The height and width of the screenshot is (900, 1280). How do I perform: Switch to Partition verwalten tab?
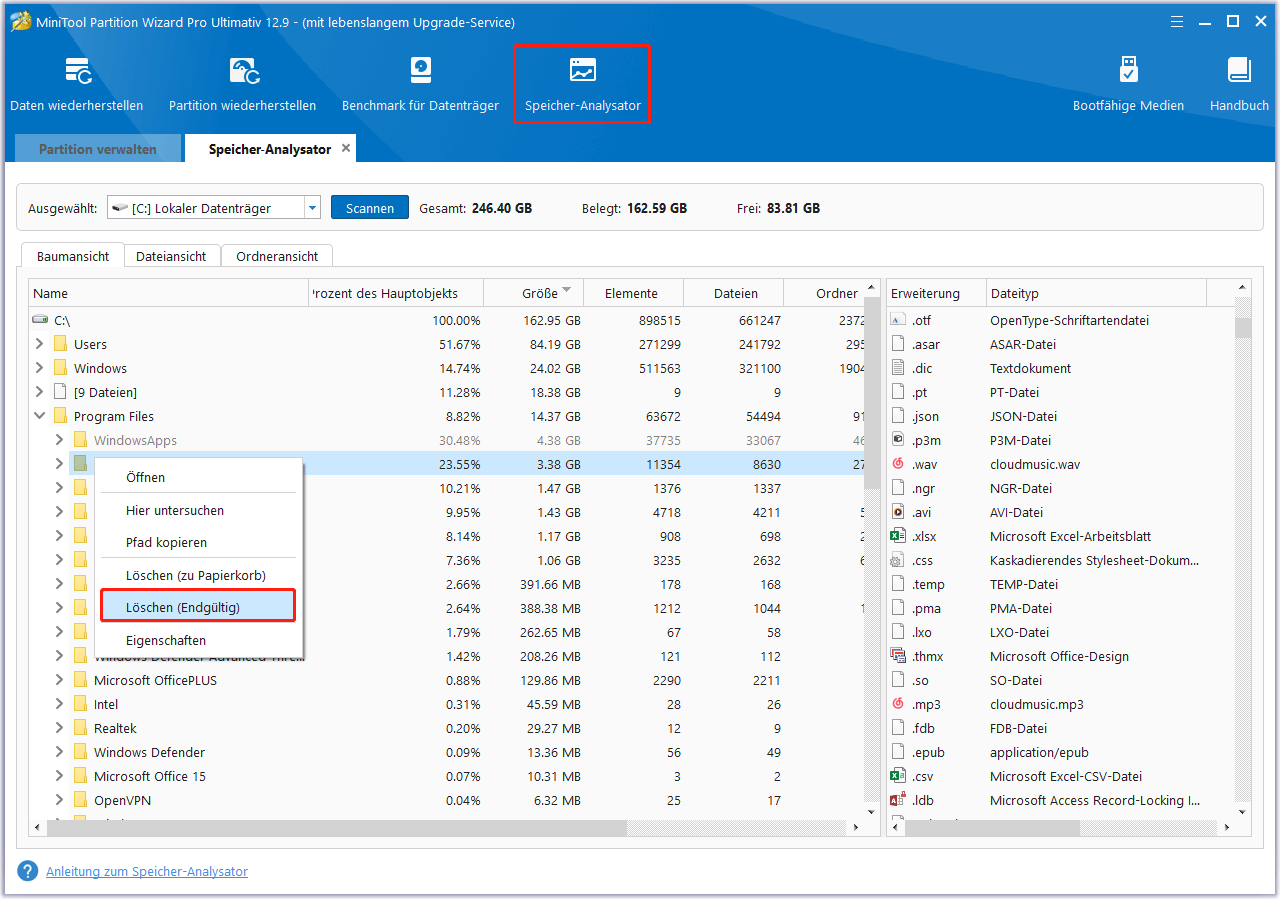point(98,149)
